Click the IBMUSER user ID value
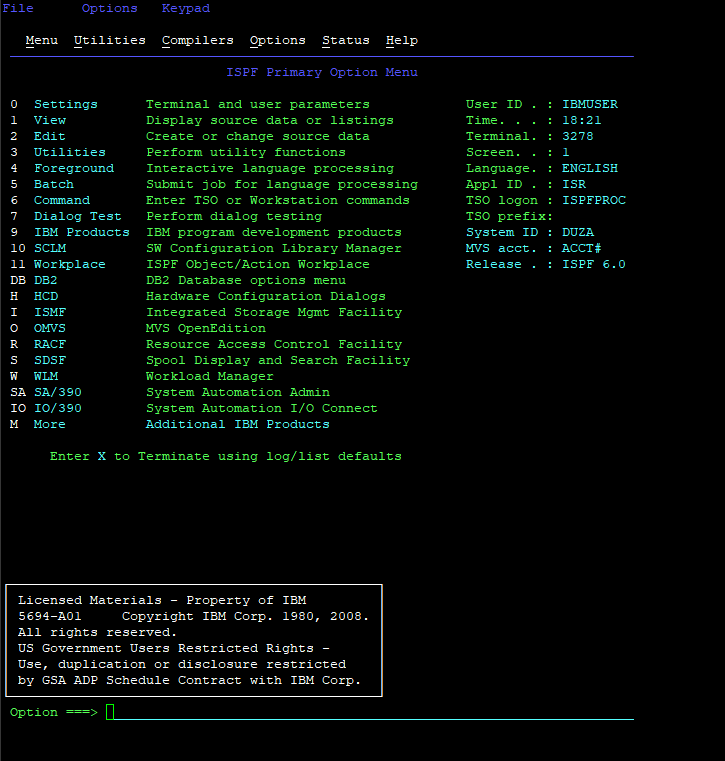This screenshot has width=725, height=761. pyautogui.click(x=590, y=104)
